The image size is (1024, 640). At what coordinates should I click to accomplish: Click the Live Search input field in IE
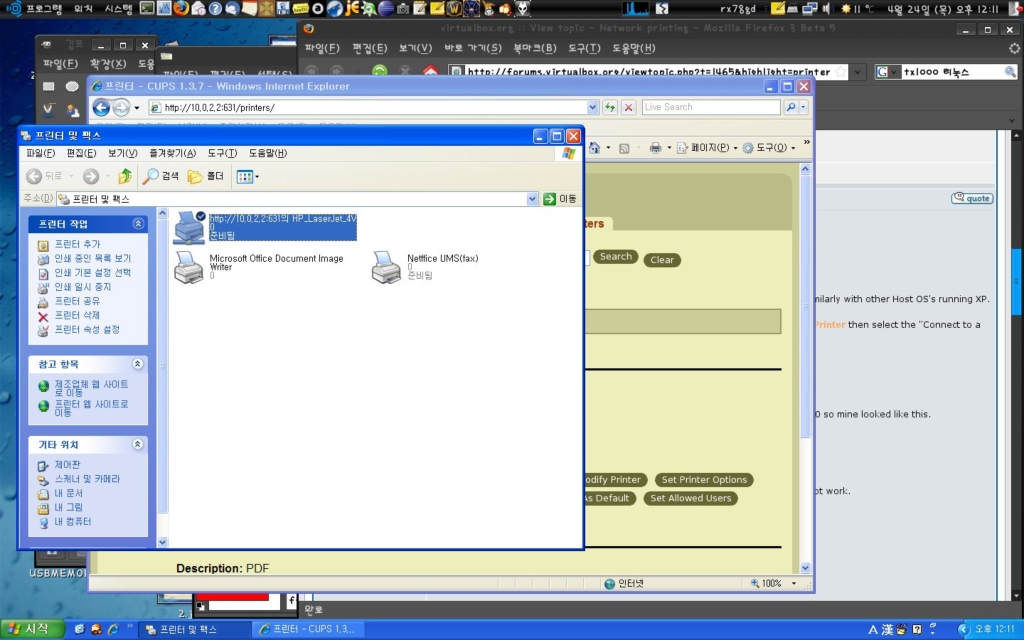tap(711, 107)
